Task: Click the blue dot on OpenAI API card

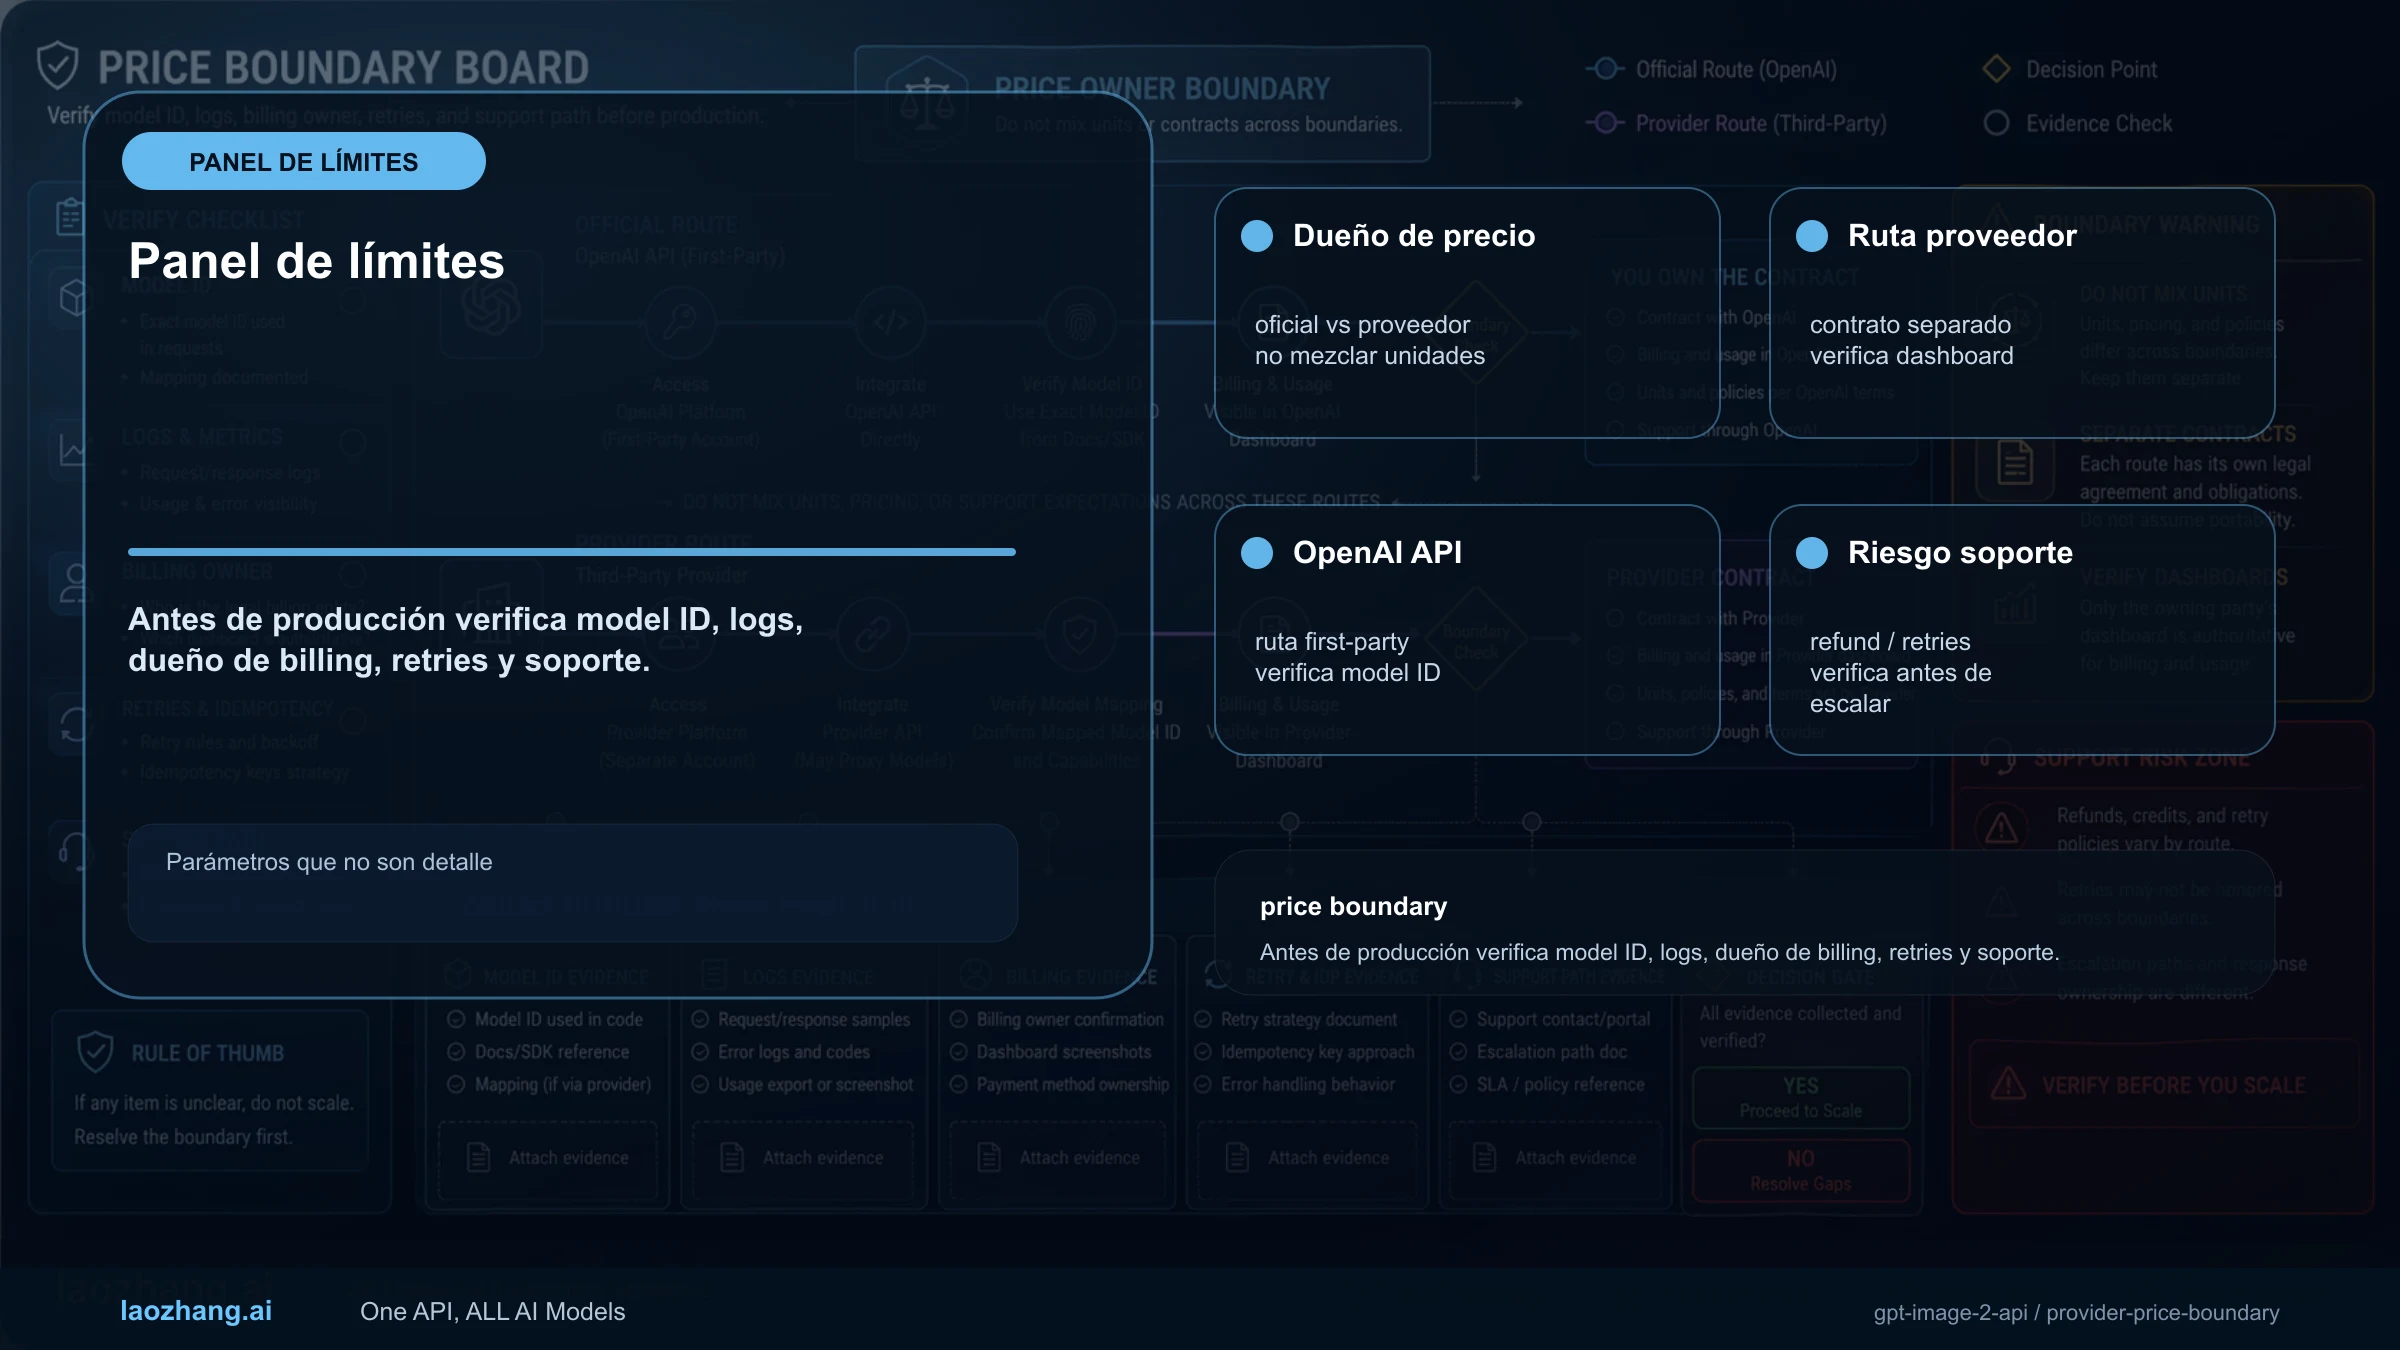Action: click(x=1257, y=553)
